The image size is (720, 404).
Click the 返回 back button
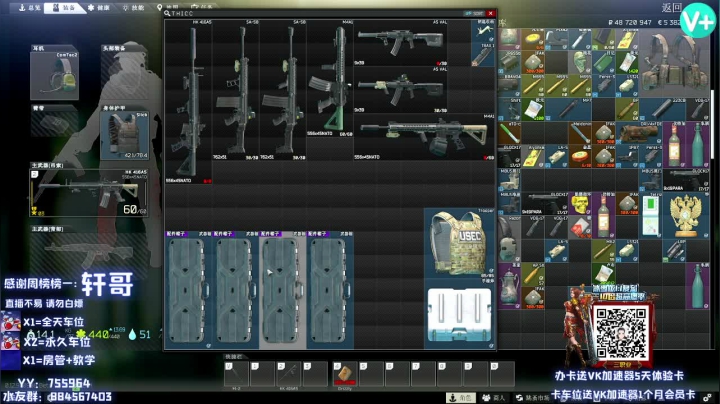coord(671,8)
